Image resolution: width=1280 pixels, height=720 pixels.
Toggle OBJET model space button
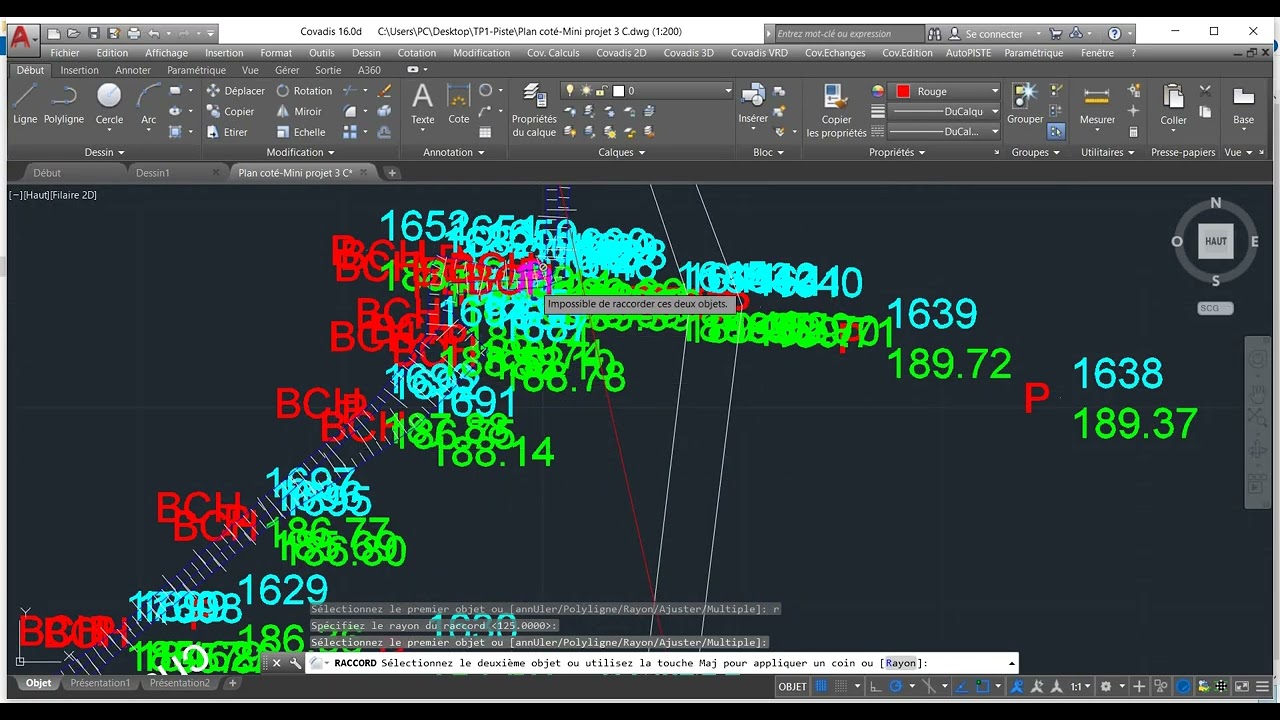tap(792, 686)
